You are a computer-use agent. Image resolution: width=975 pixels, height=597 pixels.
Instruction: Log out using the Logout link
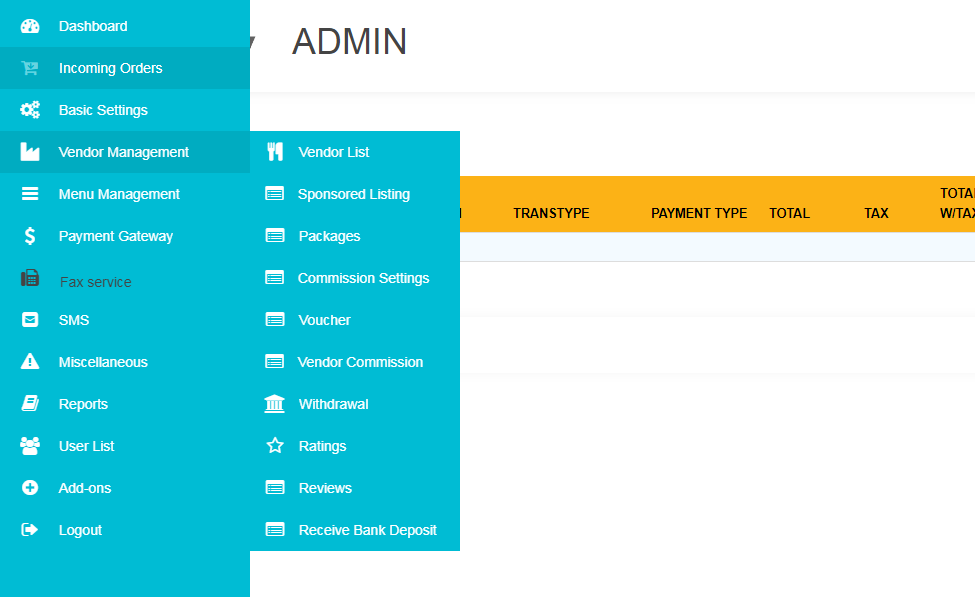pyautogui.click(x=80, y=530)
